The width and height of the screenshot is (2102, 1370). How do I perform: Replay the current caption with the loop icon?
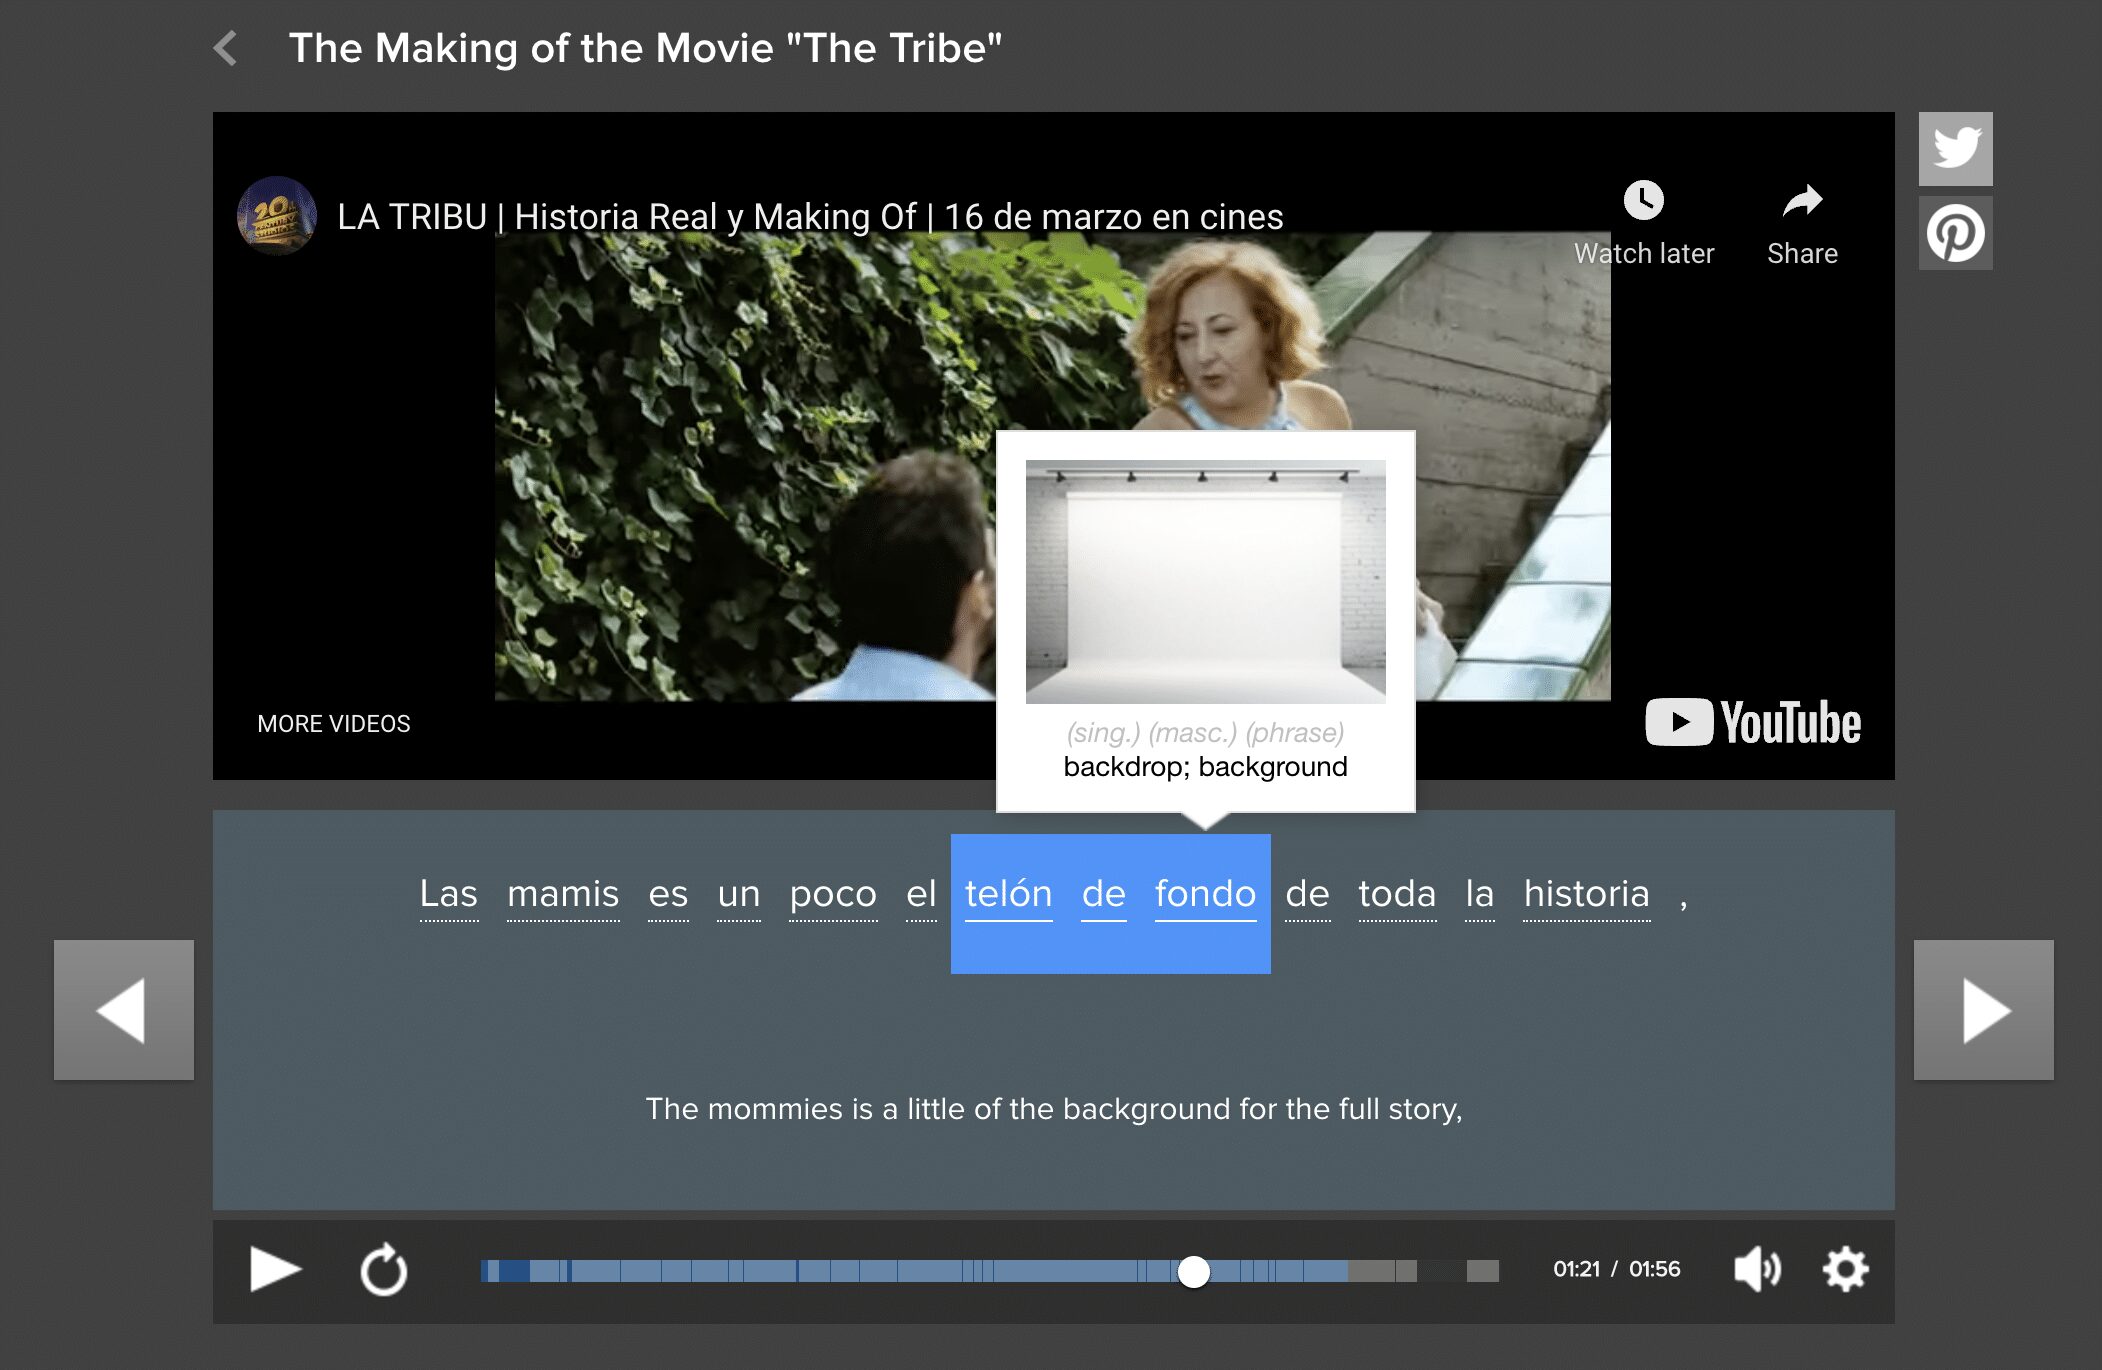point(383,1271)
